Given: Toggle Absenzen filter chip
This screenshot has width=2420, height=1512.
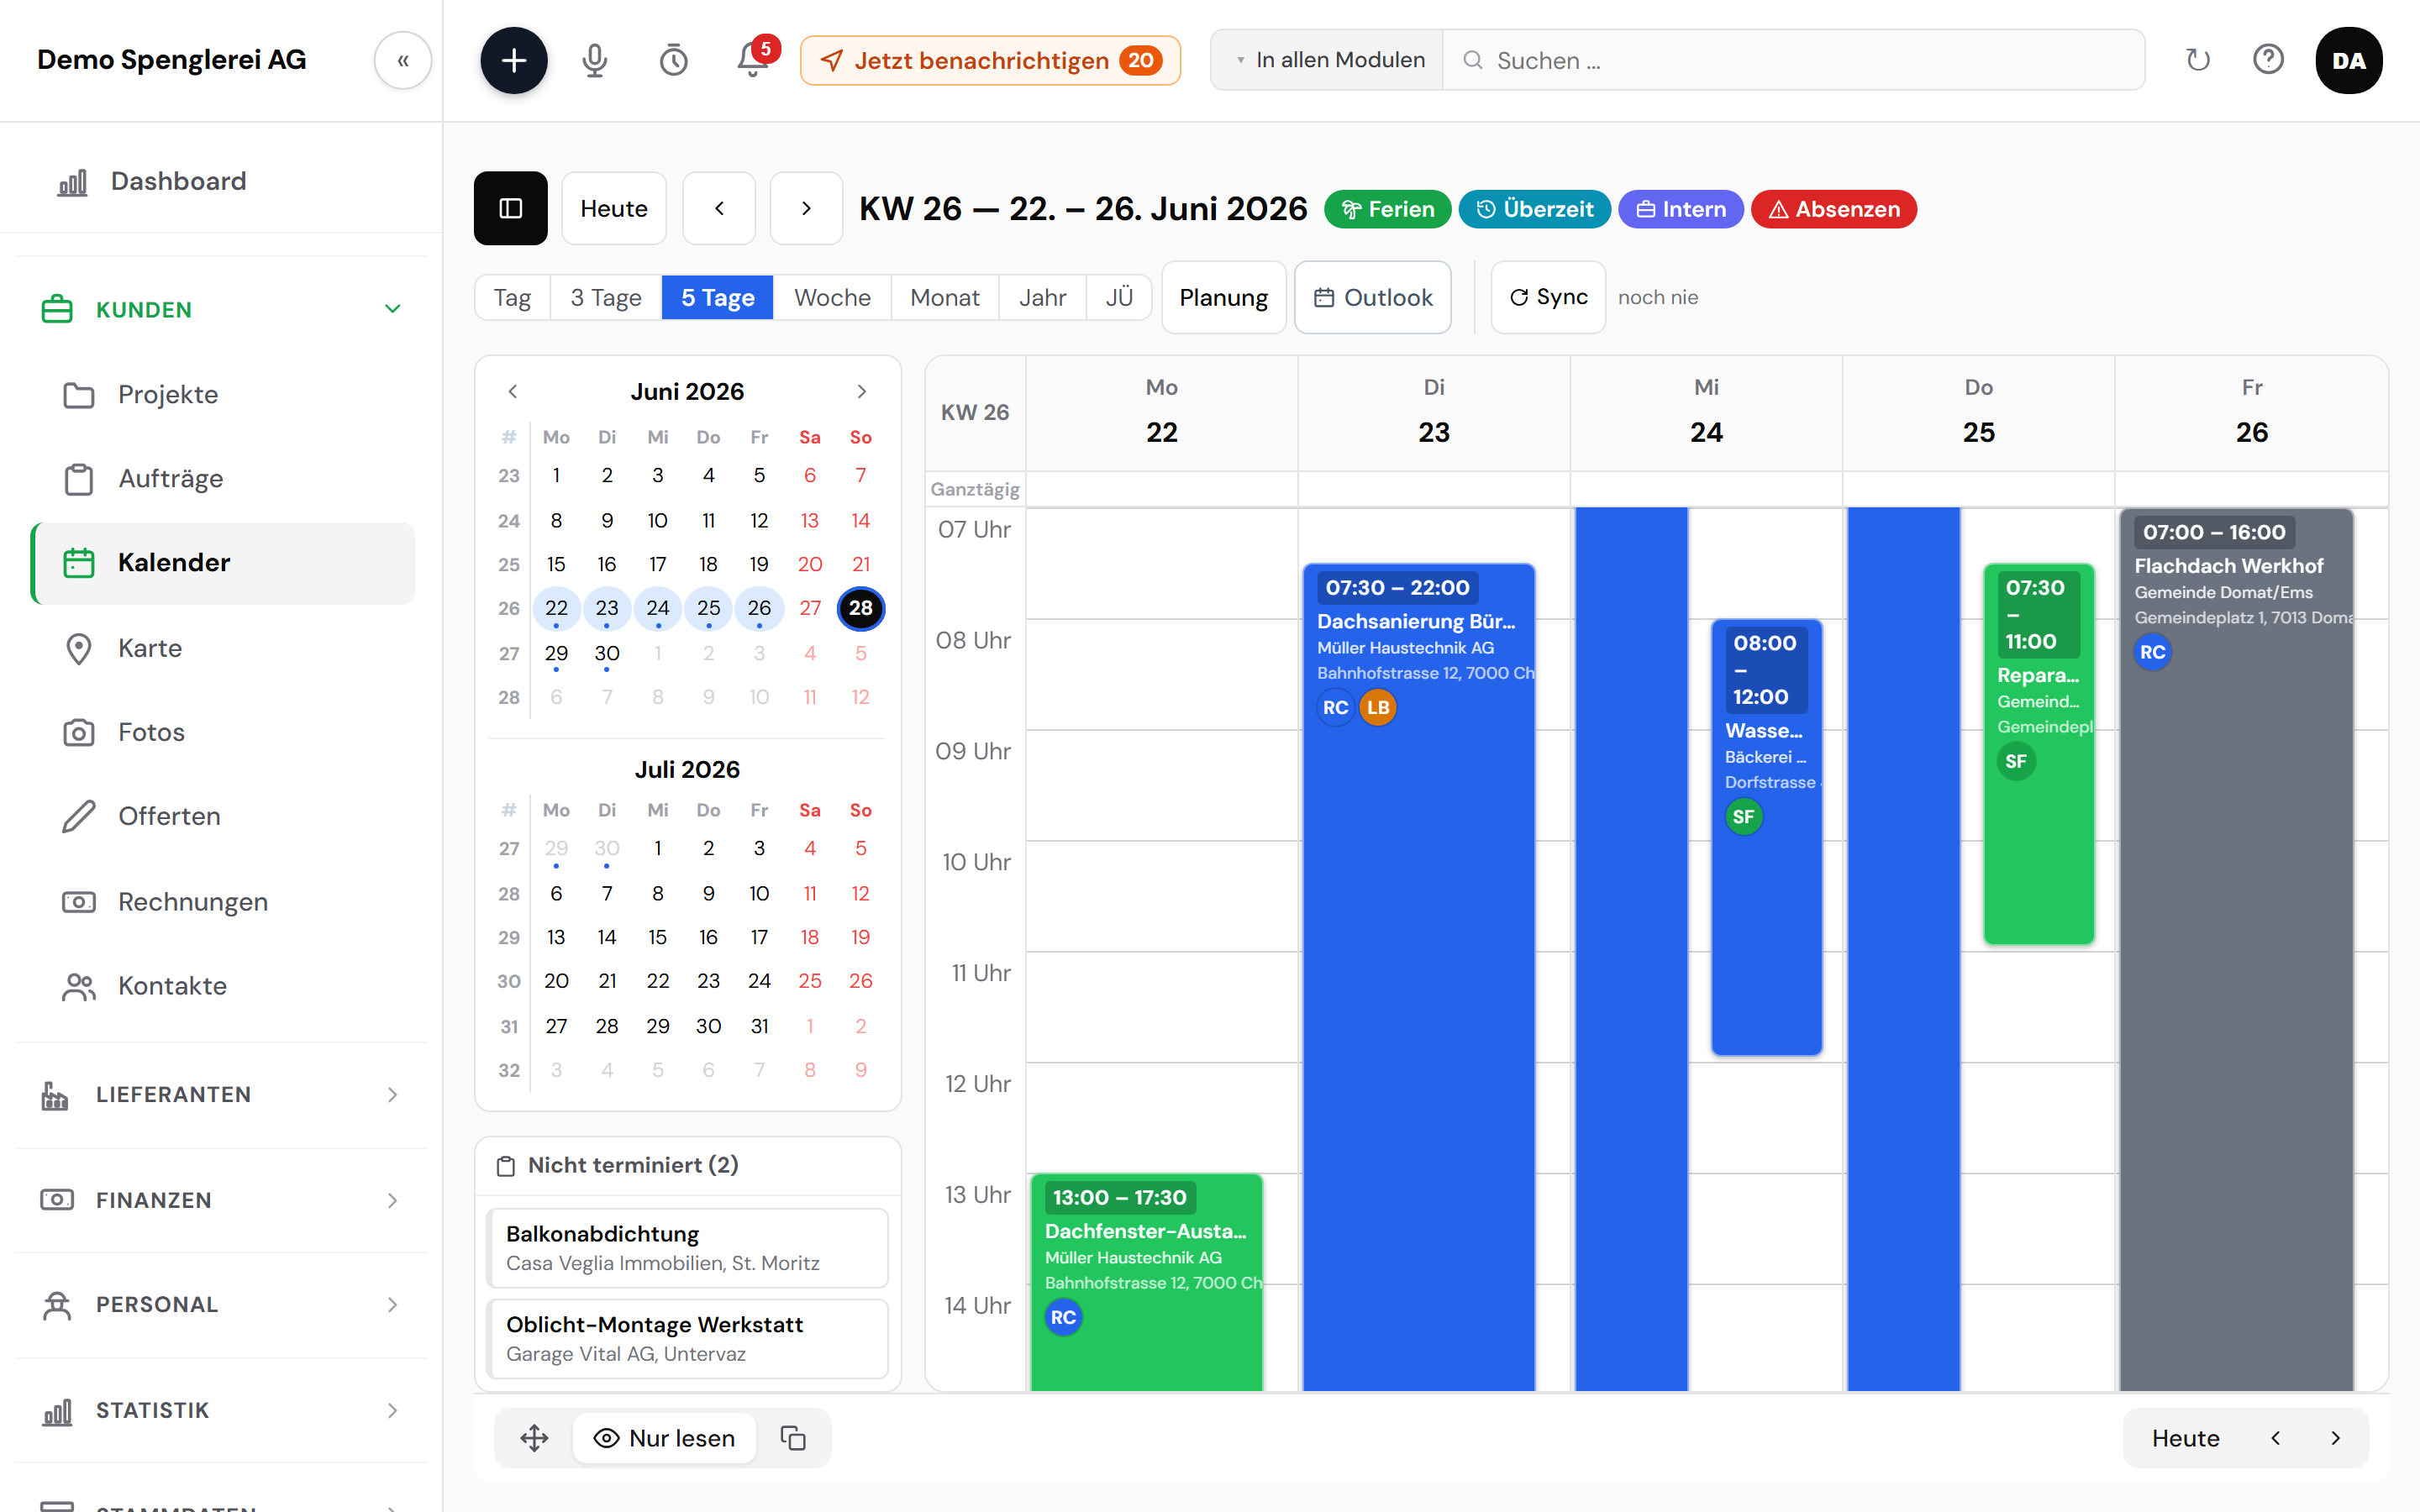Looking at the screenshot, I should coord(1834,209).
